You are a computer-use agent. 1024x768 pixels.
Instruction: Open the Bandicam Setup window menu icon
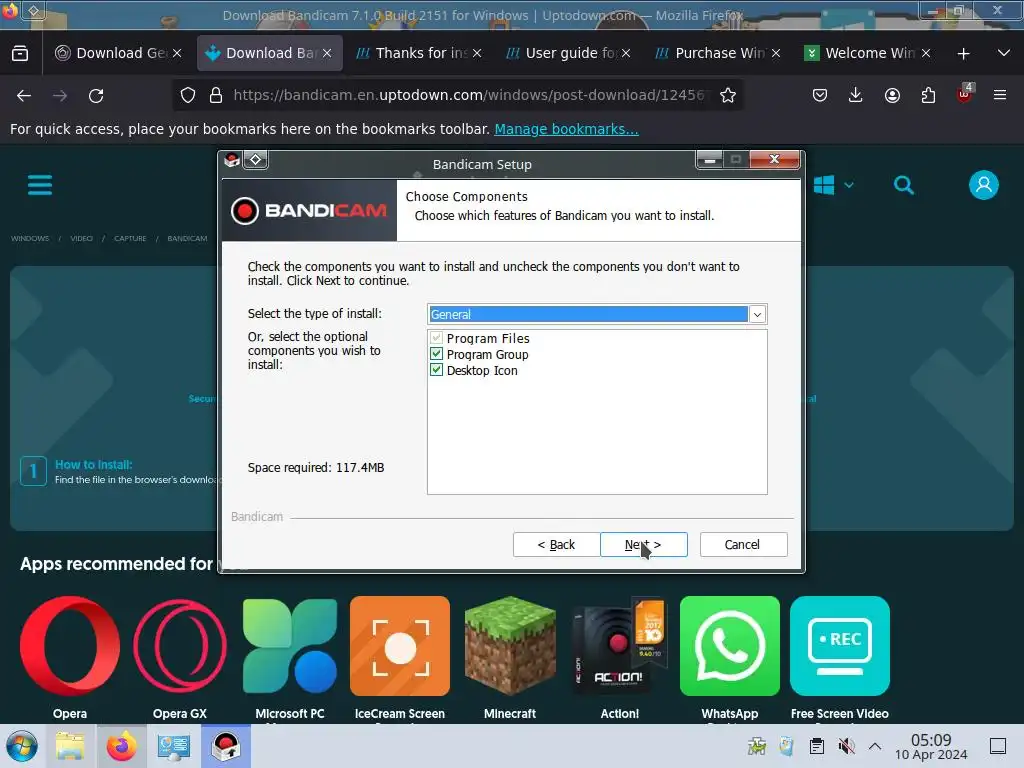click(232, 160)
